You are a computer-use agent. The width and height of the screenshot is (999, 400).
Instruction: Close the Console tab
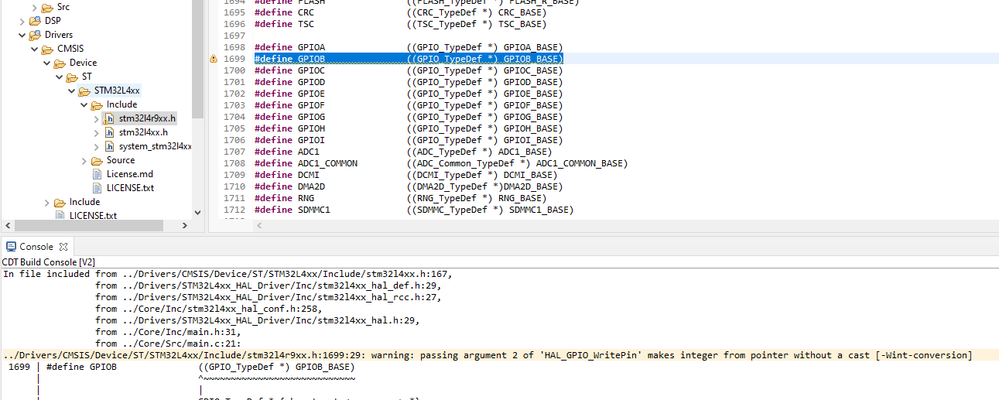pos(63,246)
